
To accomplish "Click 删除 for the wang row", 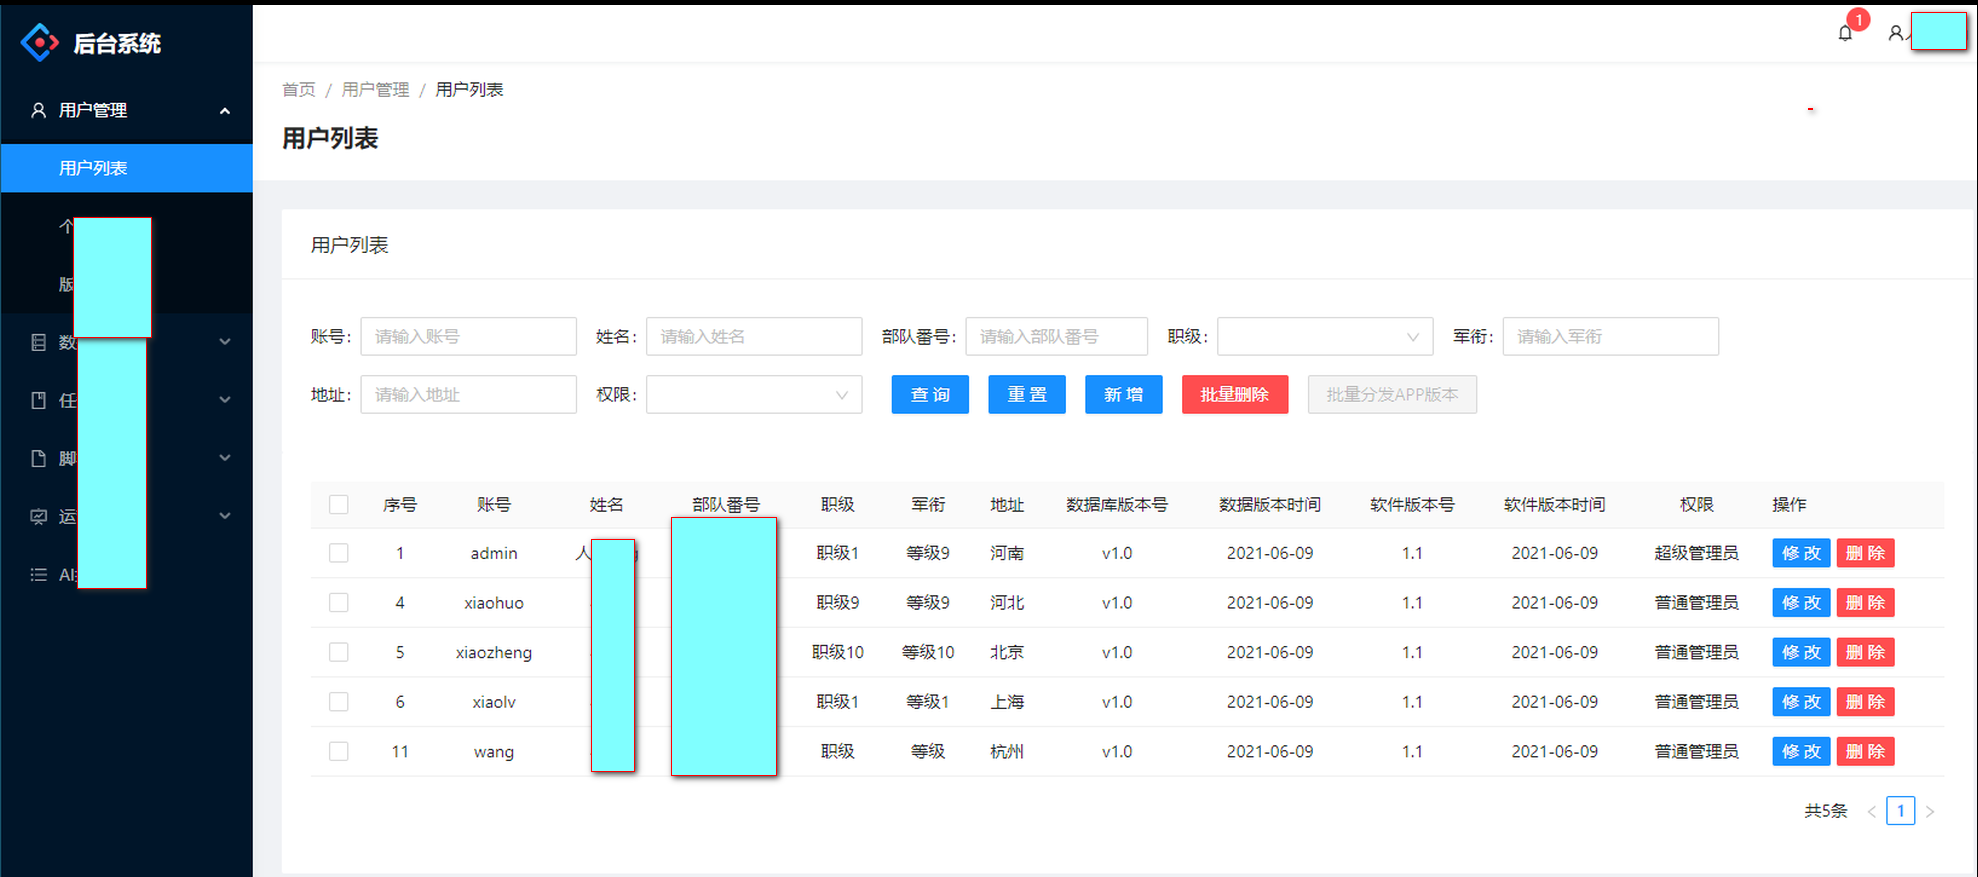I will [x=1865, y=751].
